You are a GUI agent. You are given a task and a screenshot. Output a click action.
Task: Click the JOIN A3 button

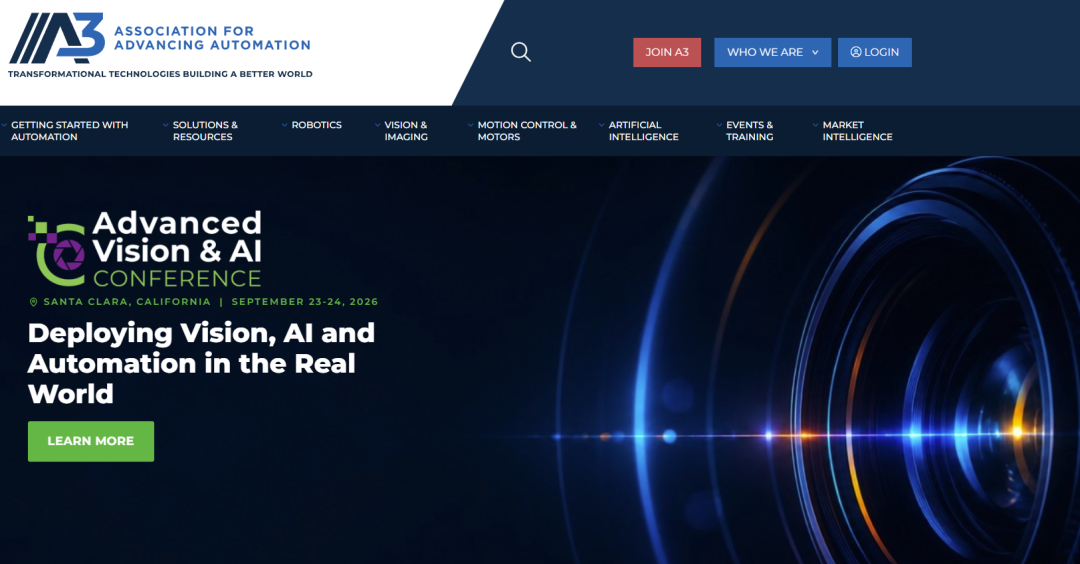tap(667, 52)
